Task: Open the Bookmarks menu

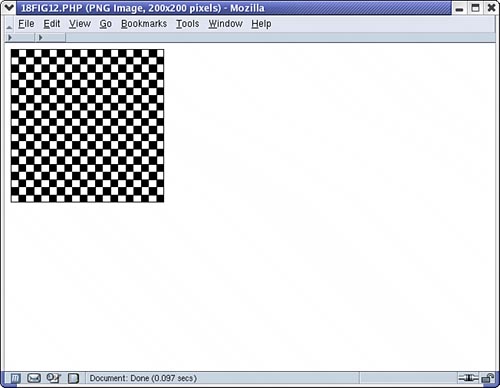Action: (x=144, y=24)
